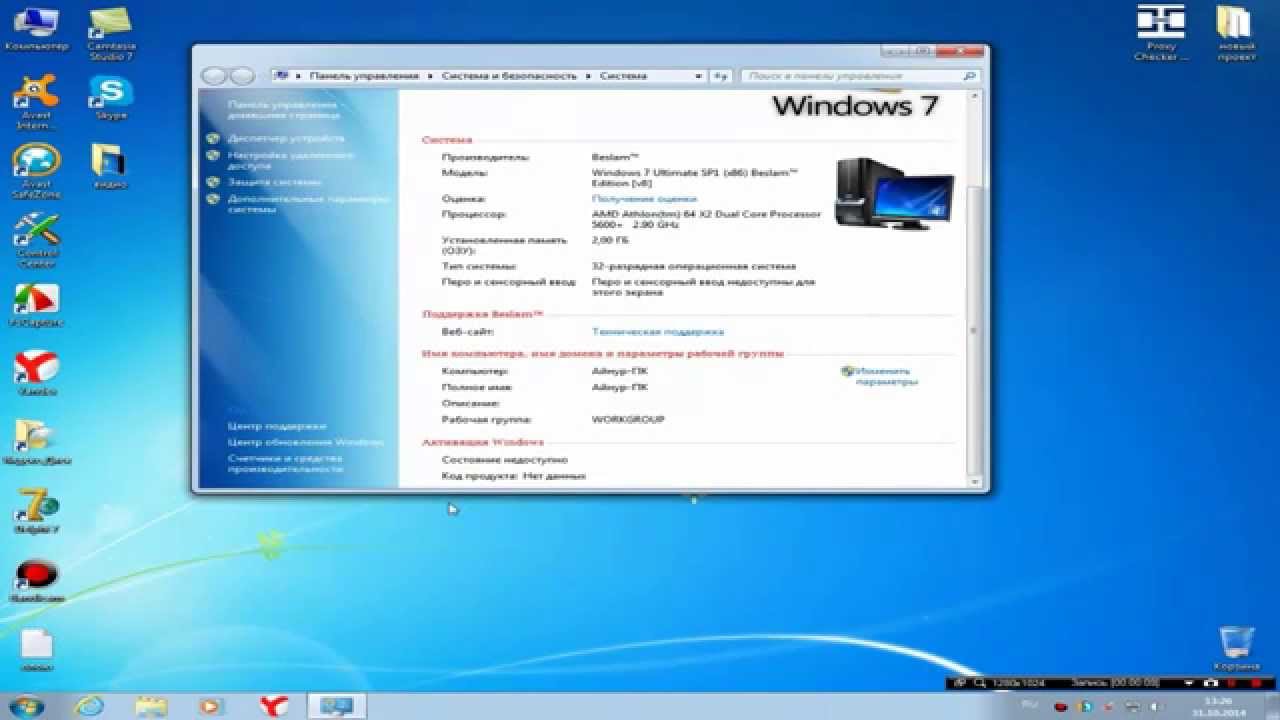Open Yandex from the taskbar
The height and width of the screenshot is (720, 1280).
click(273, 706)
